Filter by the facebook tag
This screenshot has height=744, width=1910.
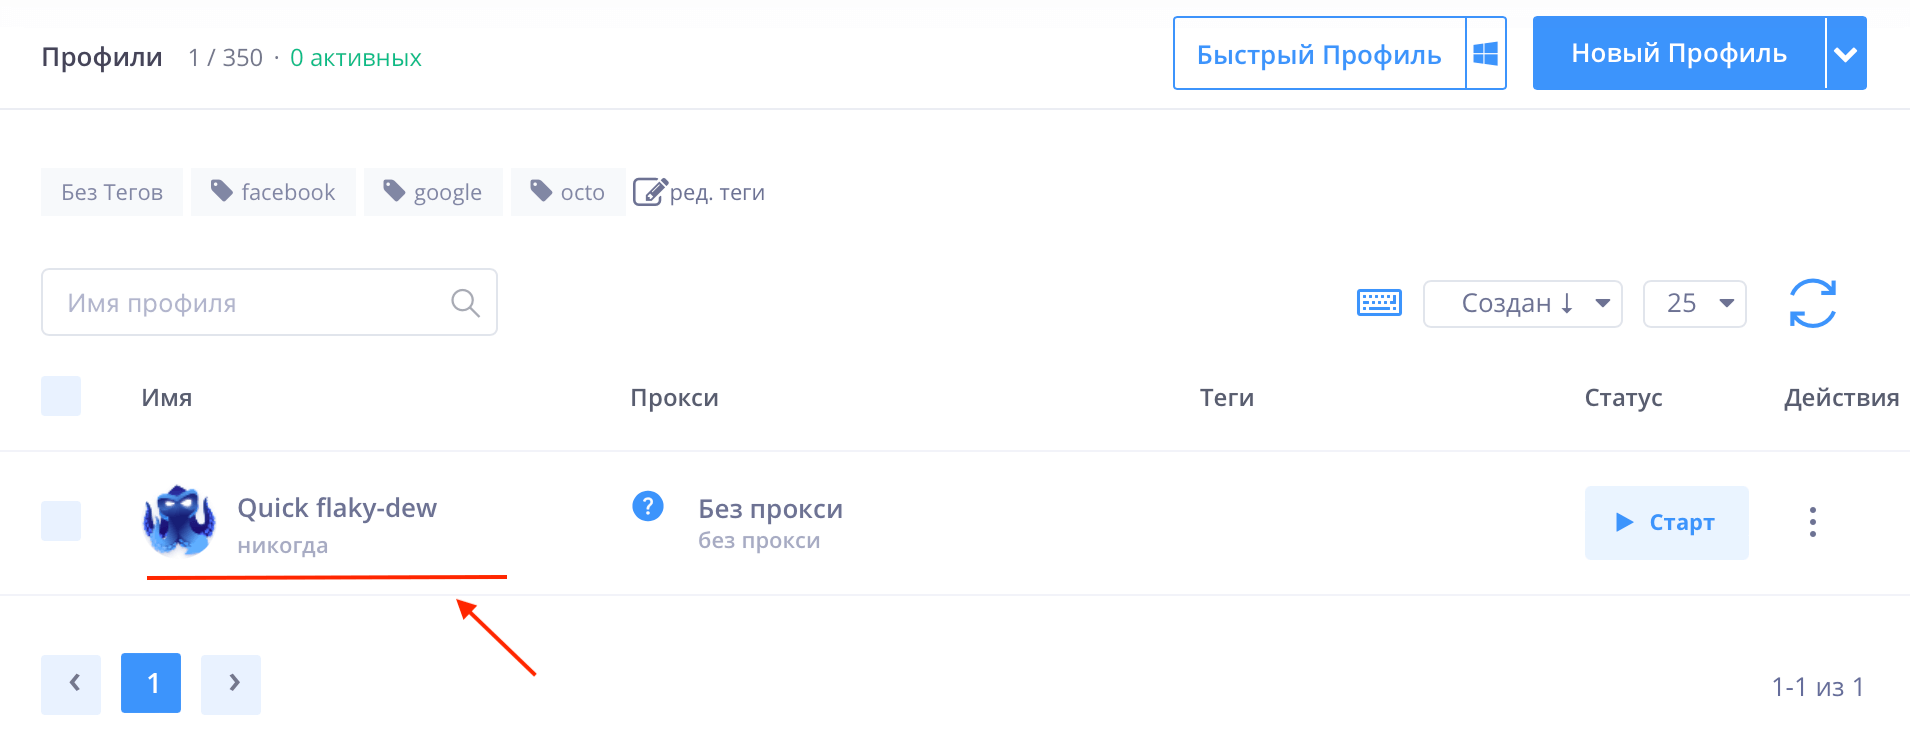pos(273,192)
